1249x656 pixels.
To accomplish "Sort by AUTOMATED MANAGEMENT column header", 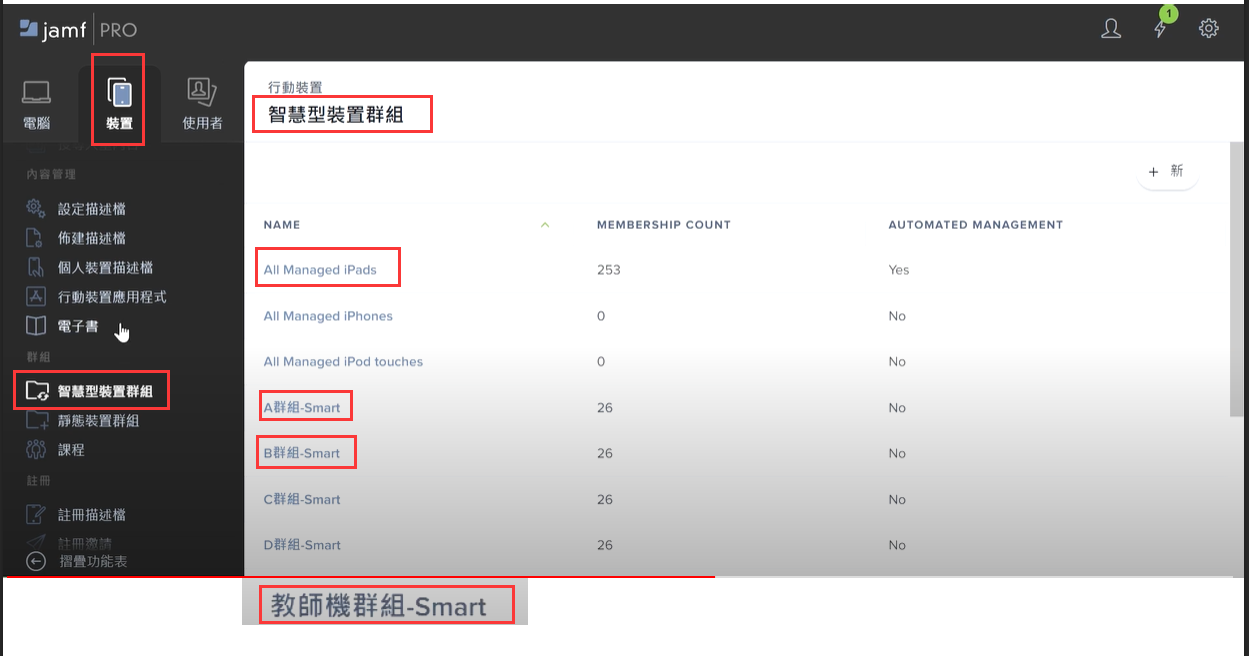I will pyautogui.click(x=976, y=225).
